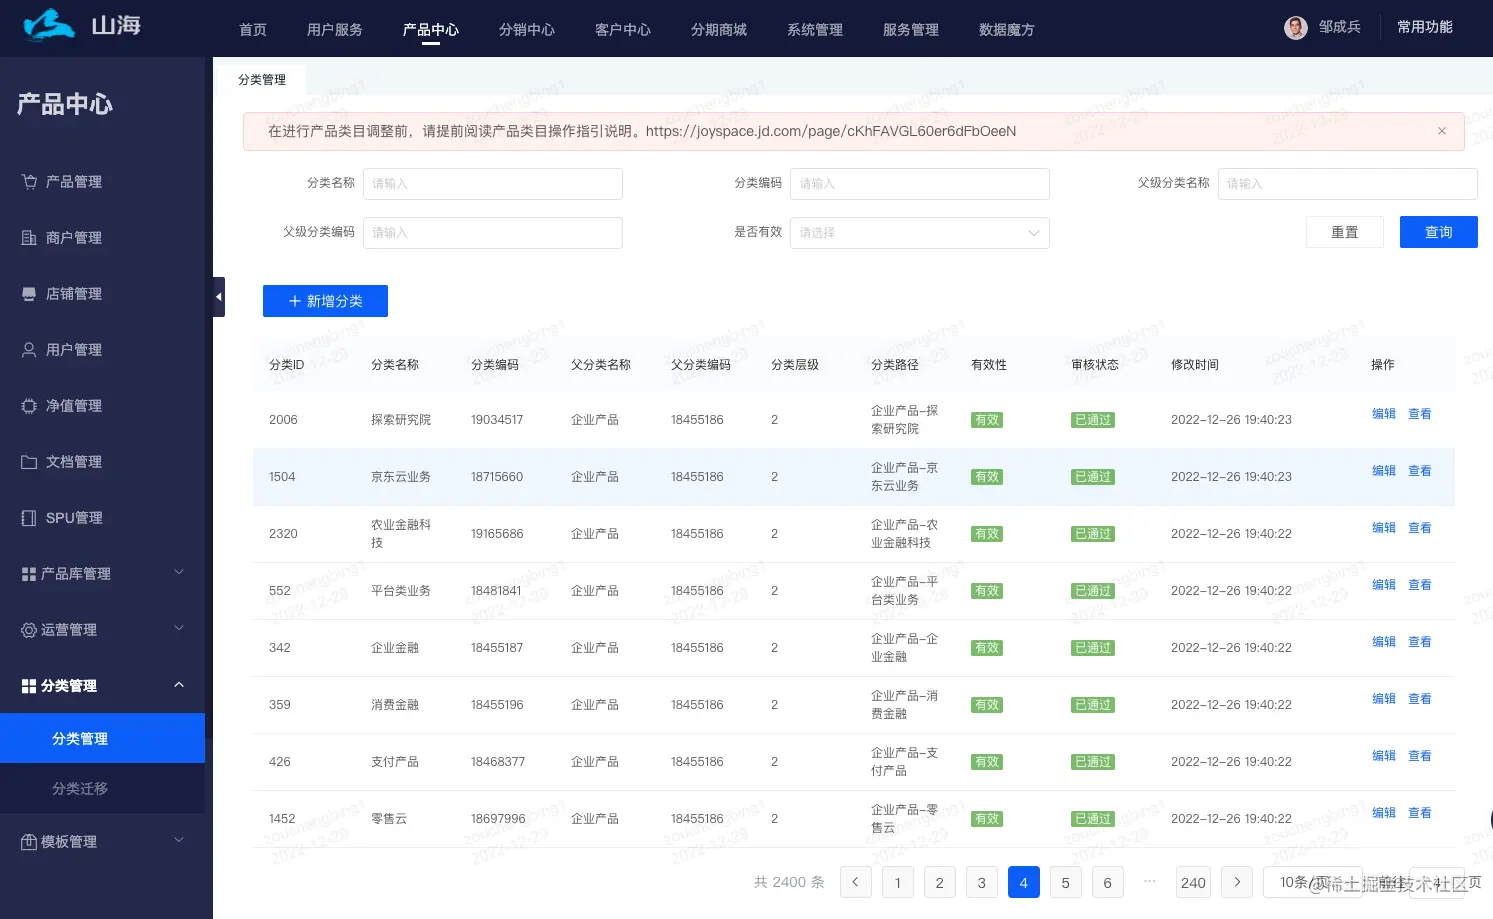Image resolution: width=1493 pixels, height=919 pixels.
Task: Collapse the sidebar with the arrow handle
Action: (x=219, y=297)
